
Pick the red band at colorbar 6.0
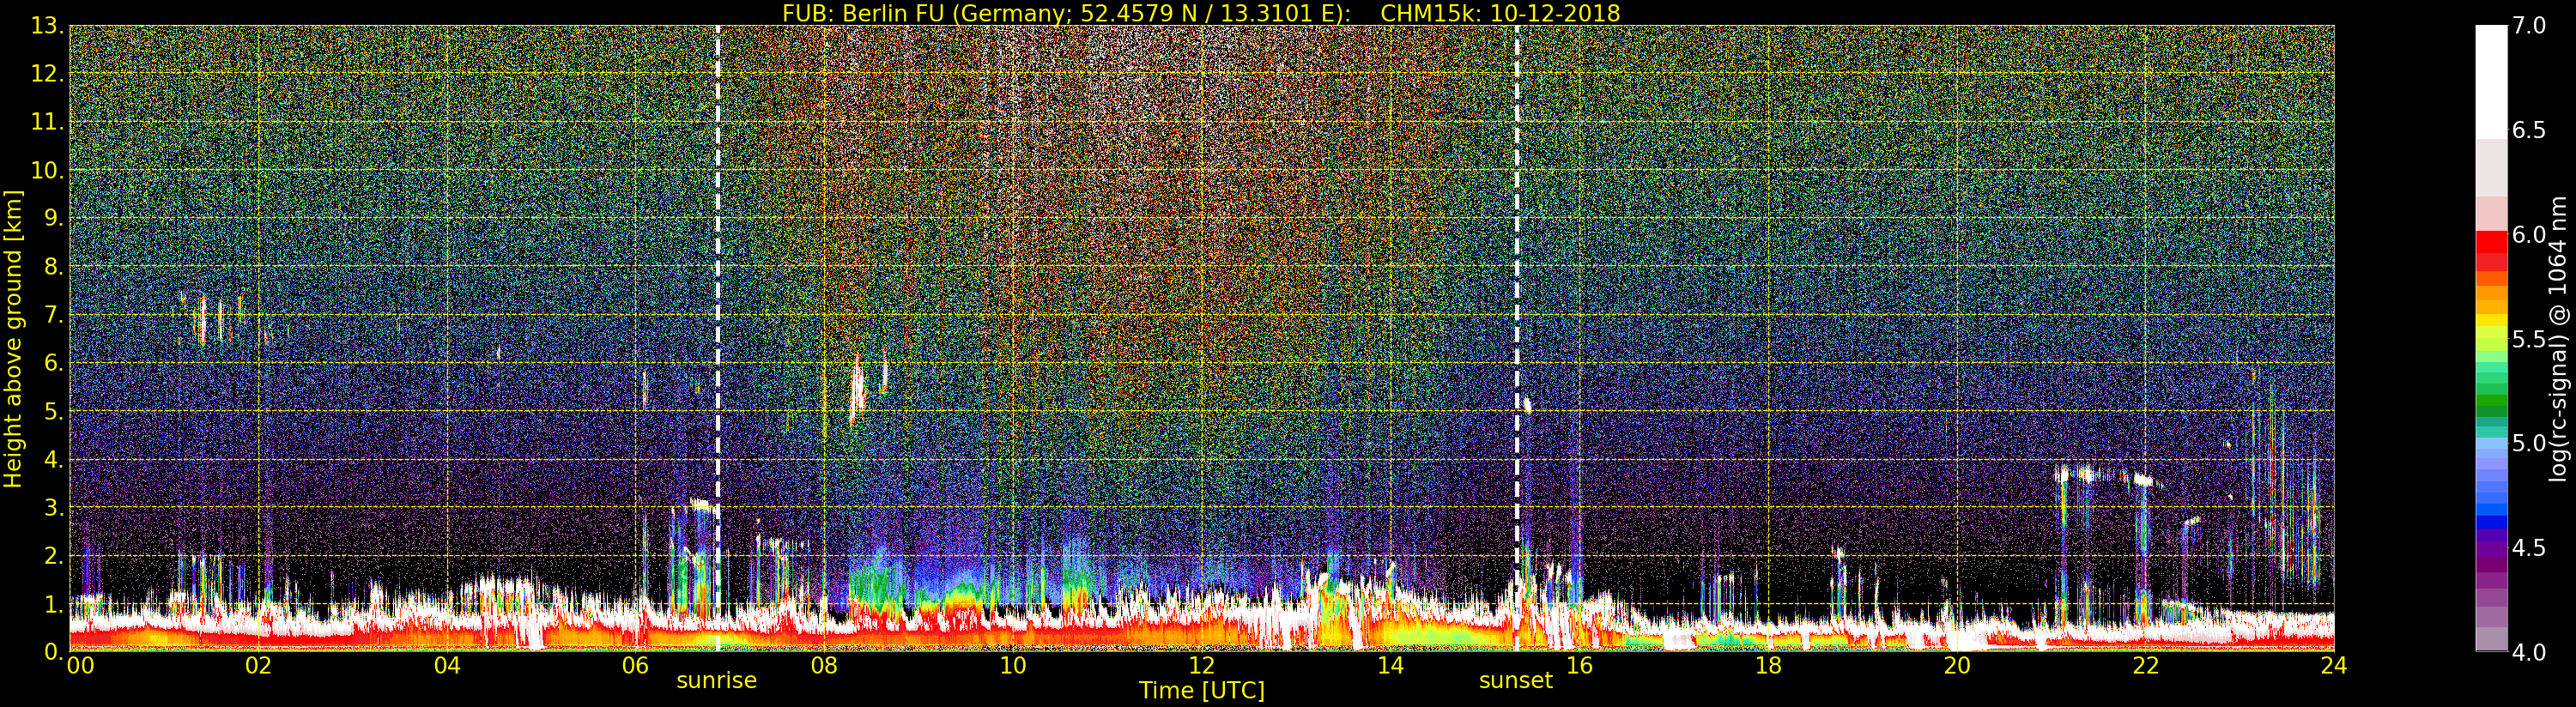2491,242
